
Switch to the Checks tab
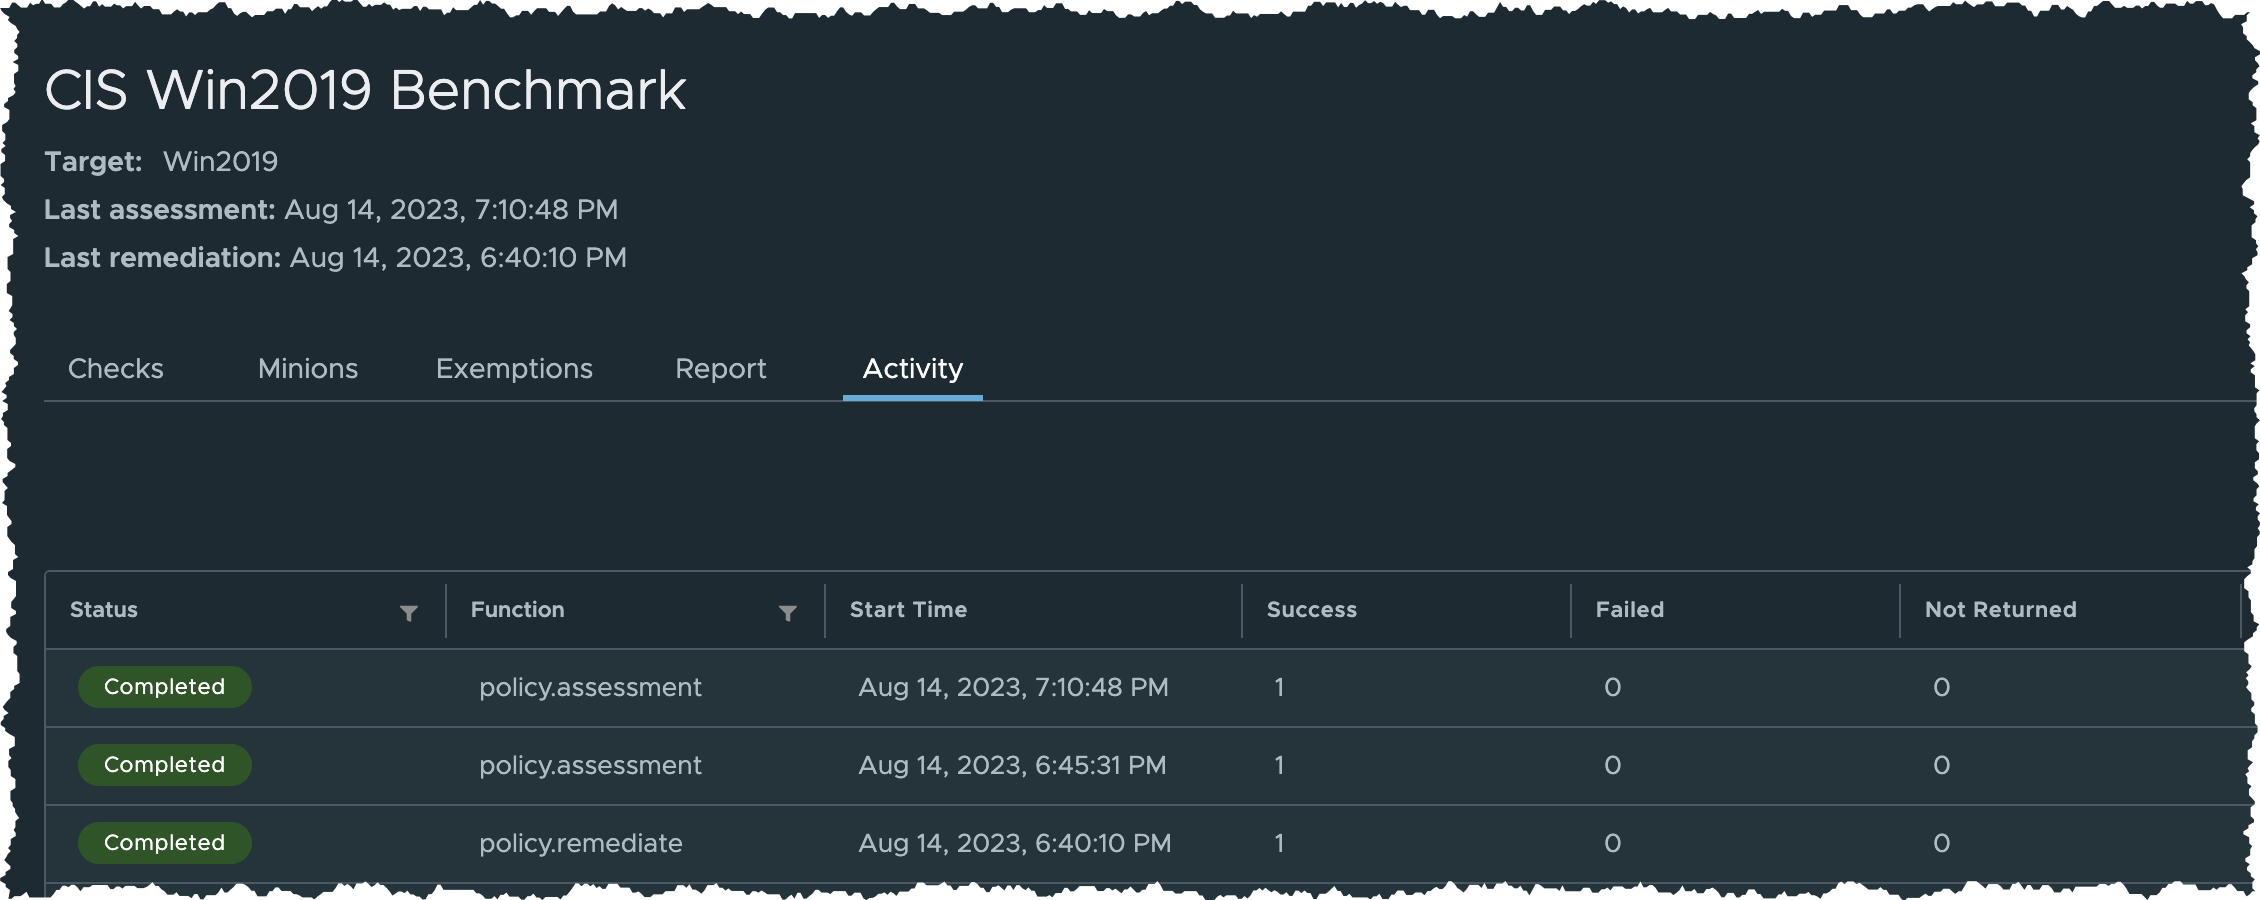click(116, 369)
